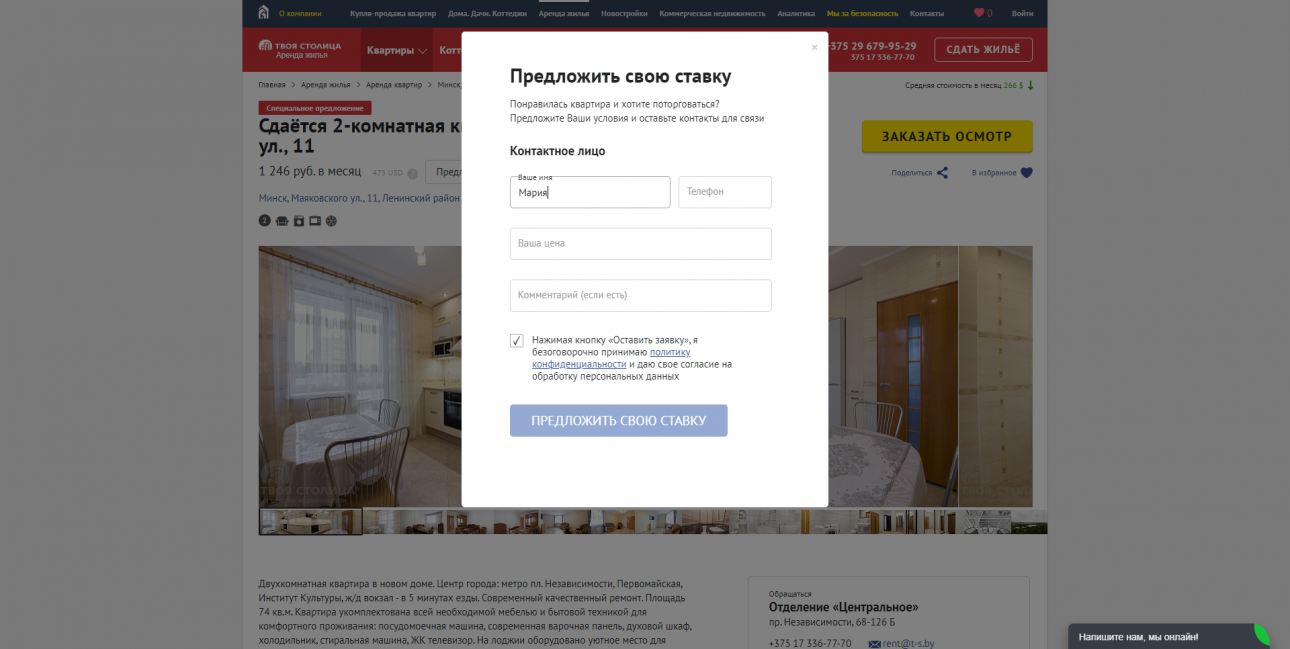The image size is (1290, 649).
Task: Untick the personal data consent checkbox
Action: tap(516, 341)
